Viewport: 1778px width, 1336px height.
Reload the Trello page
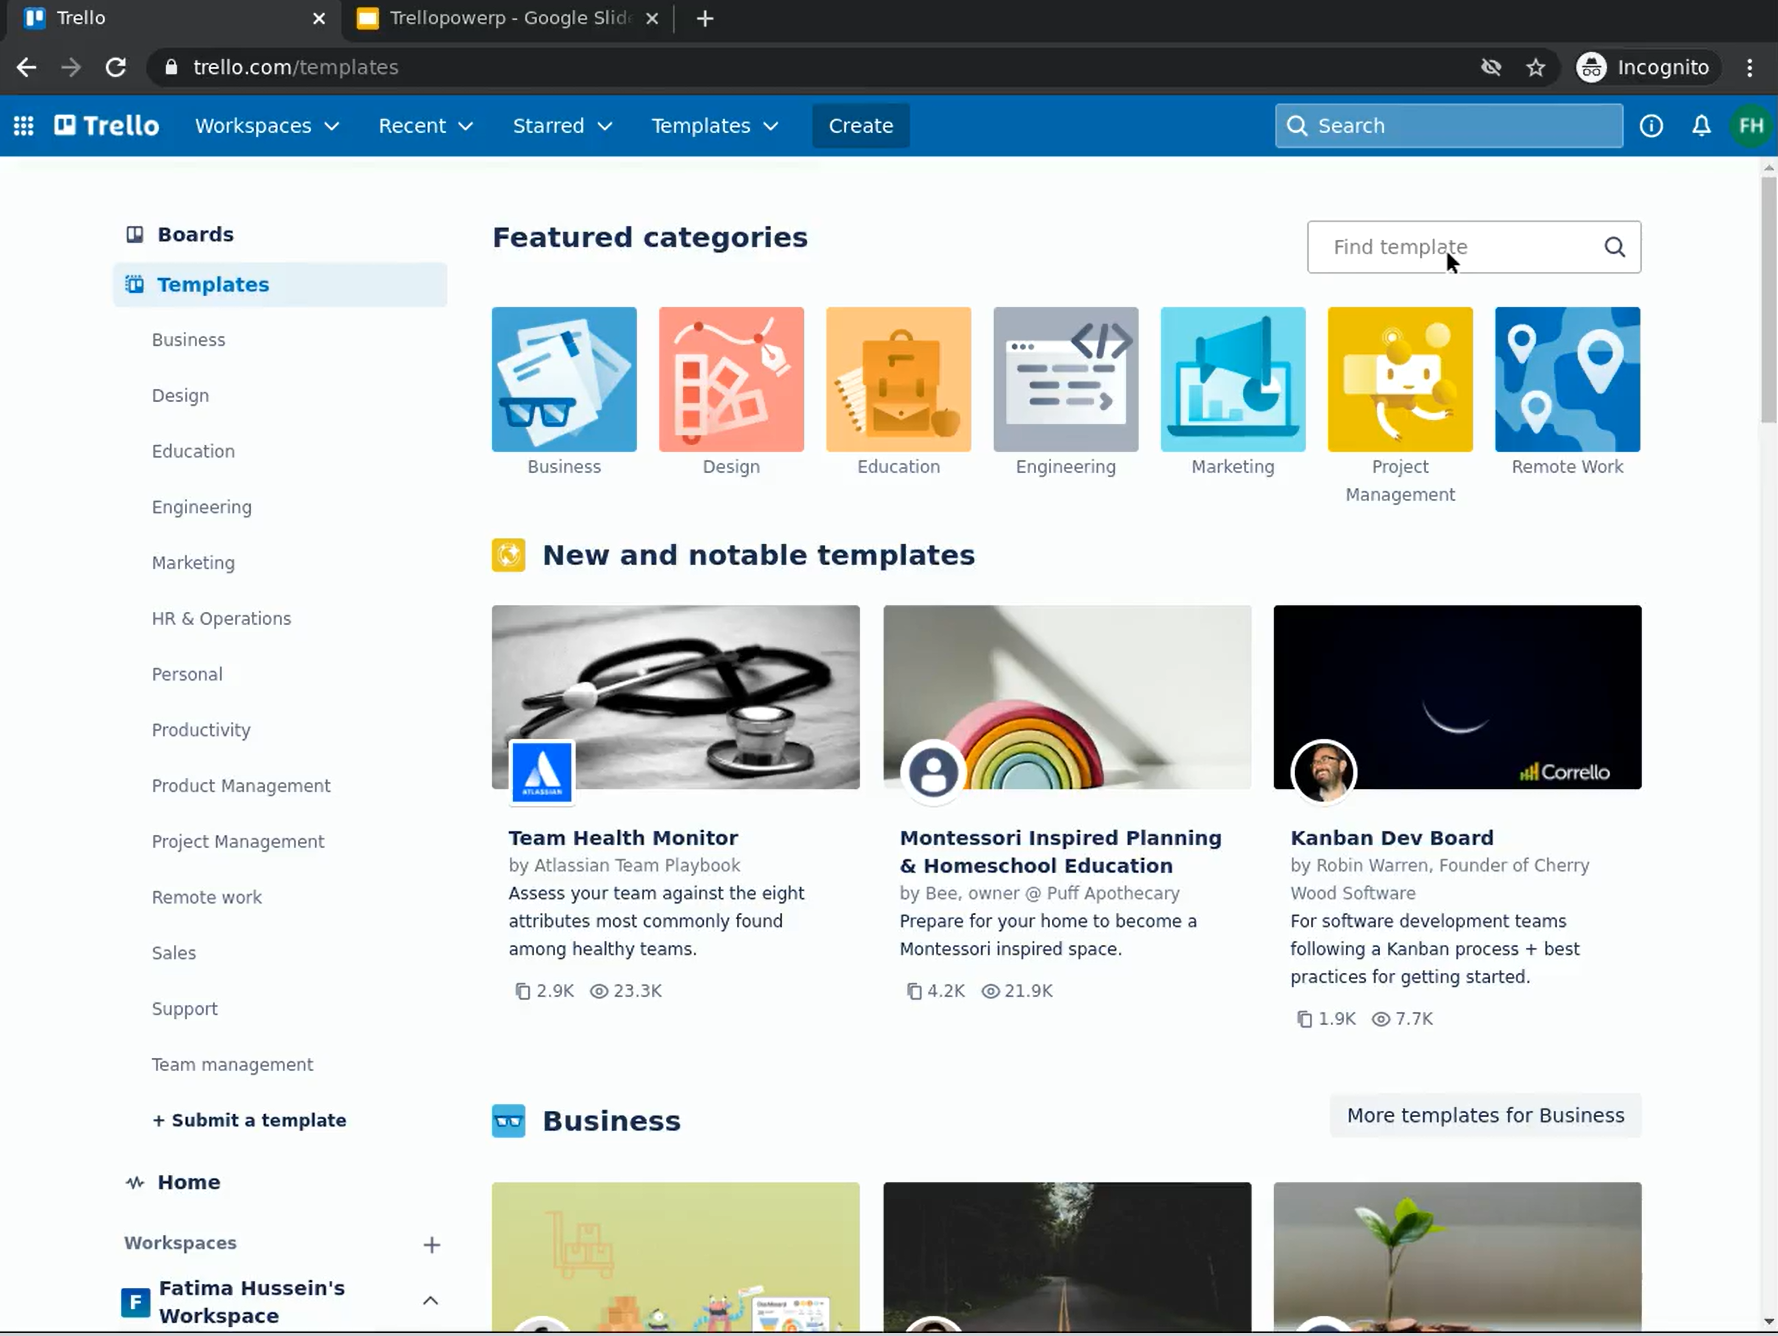click(116, 67)
